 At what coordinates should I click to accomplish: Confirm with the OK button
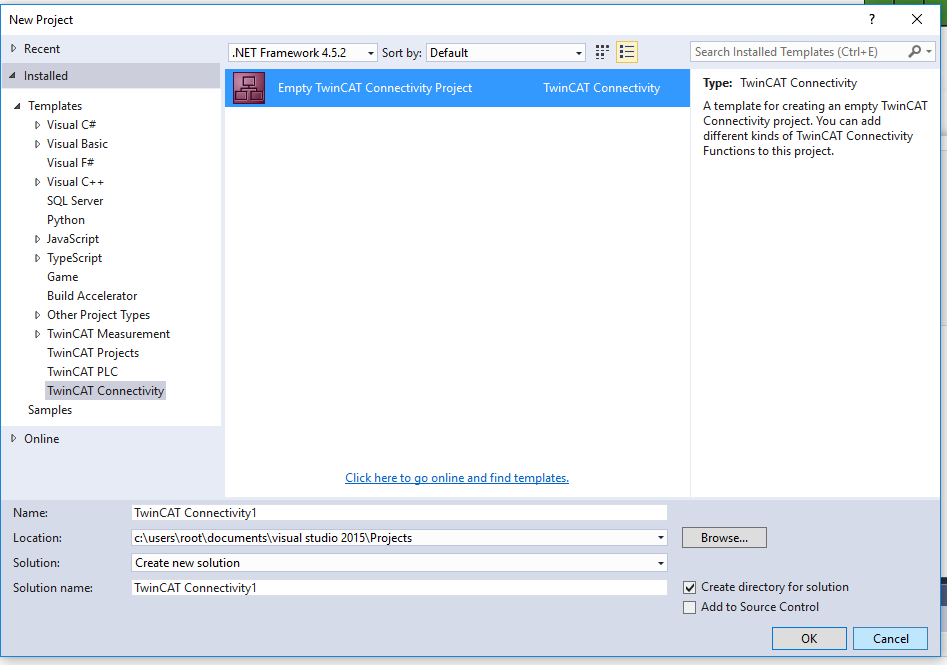coord(809,638)
